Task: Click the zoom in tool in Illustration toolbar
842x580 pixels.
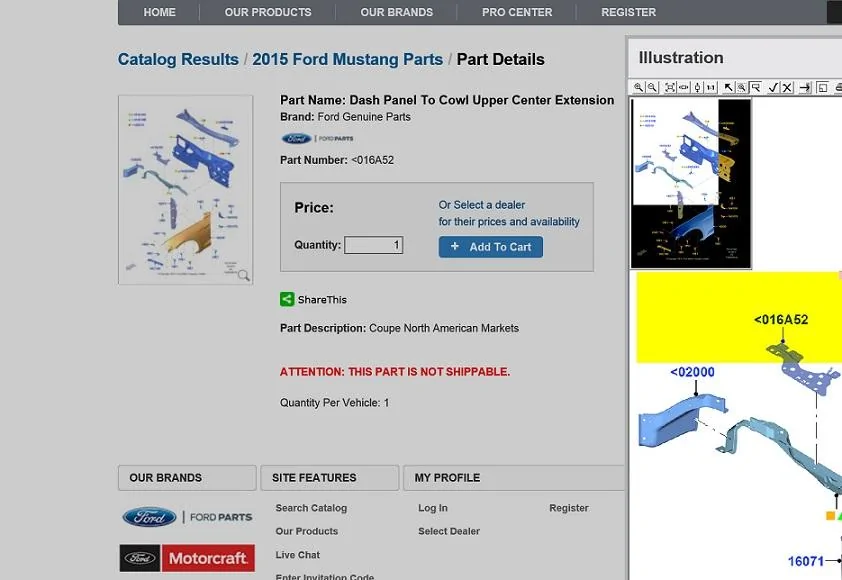Action: 638,87
